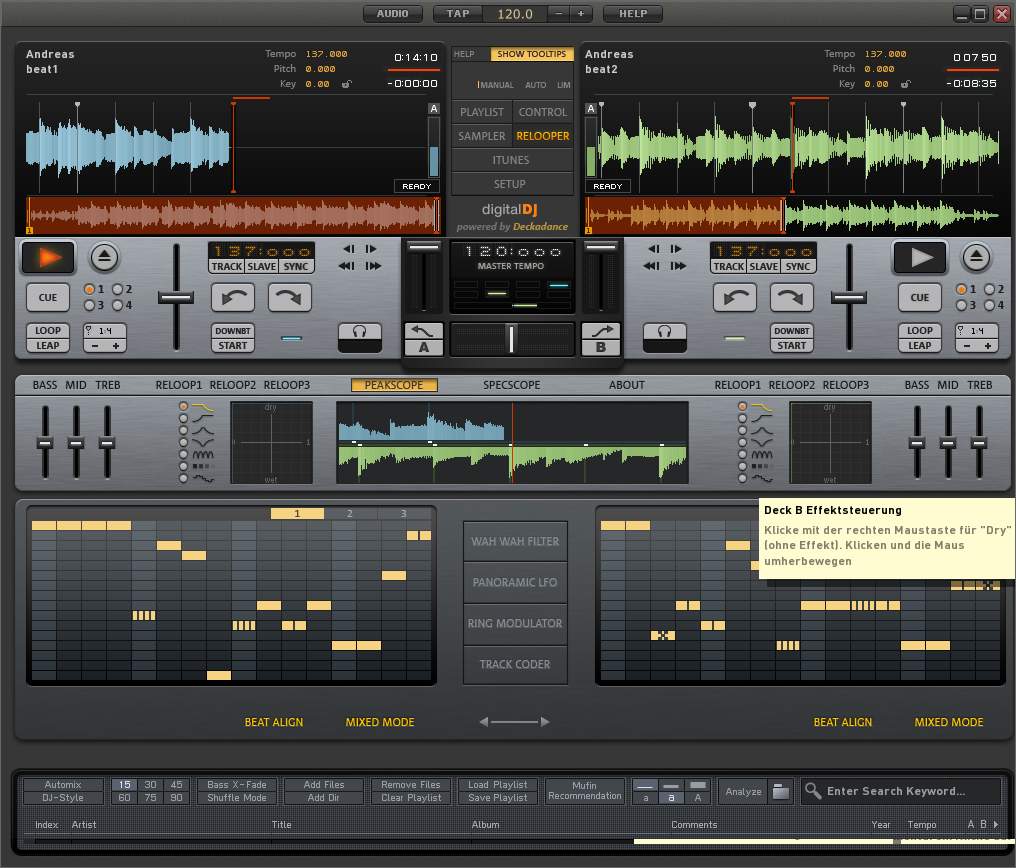
Task: Start playback on Deck A
Action: click(49, 257)
